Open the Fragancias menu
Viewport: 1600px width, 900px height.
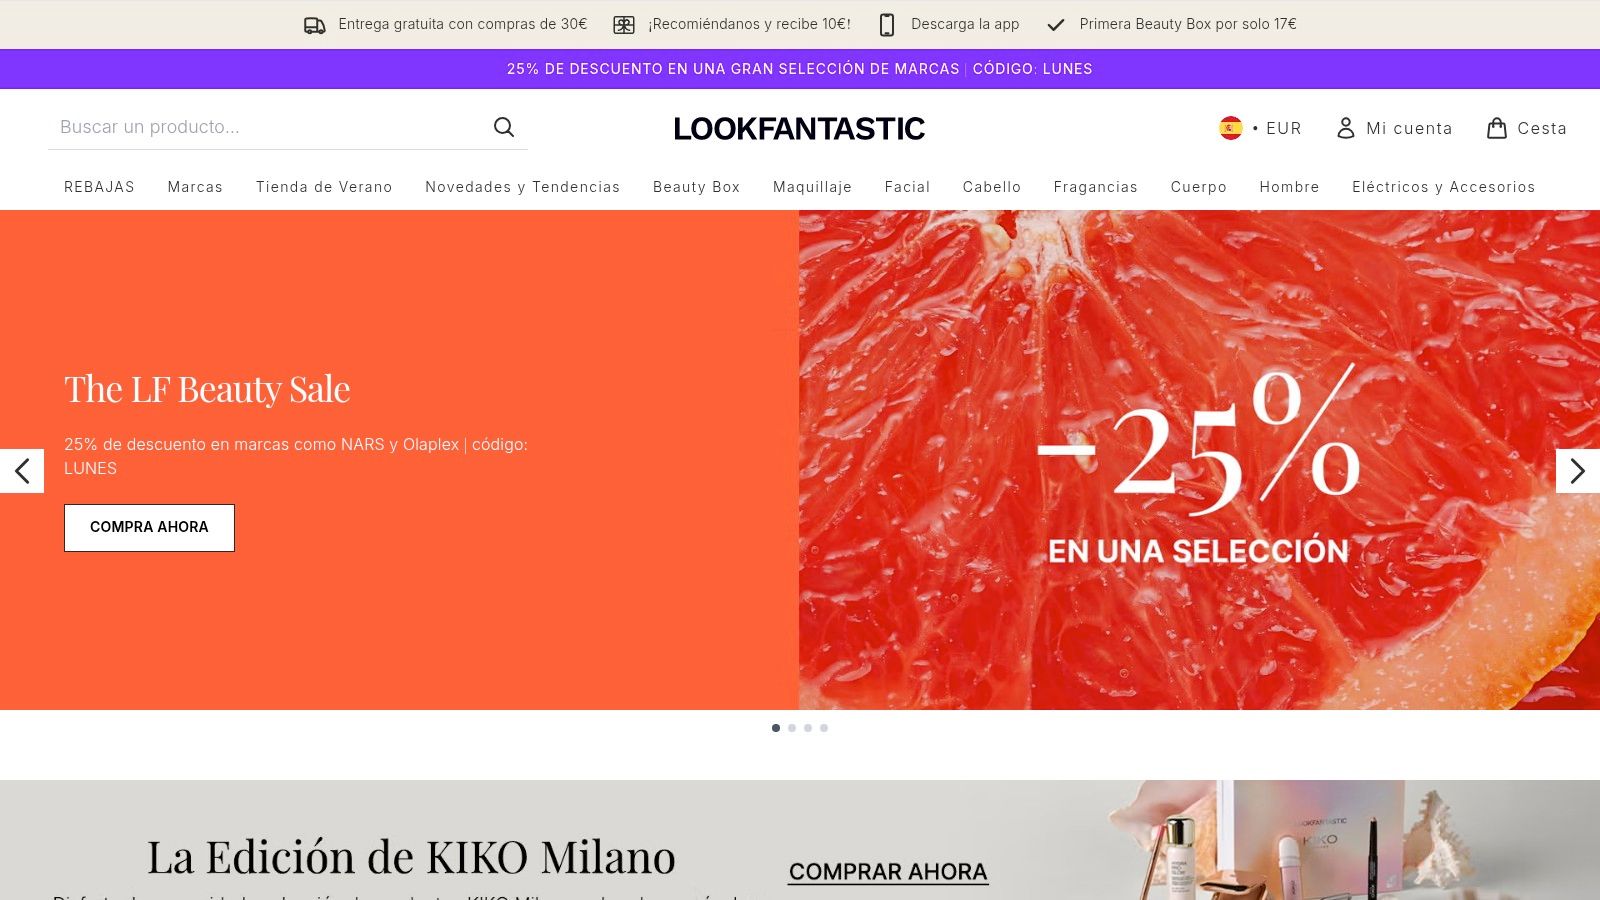tap(1095, 187)
